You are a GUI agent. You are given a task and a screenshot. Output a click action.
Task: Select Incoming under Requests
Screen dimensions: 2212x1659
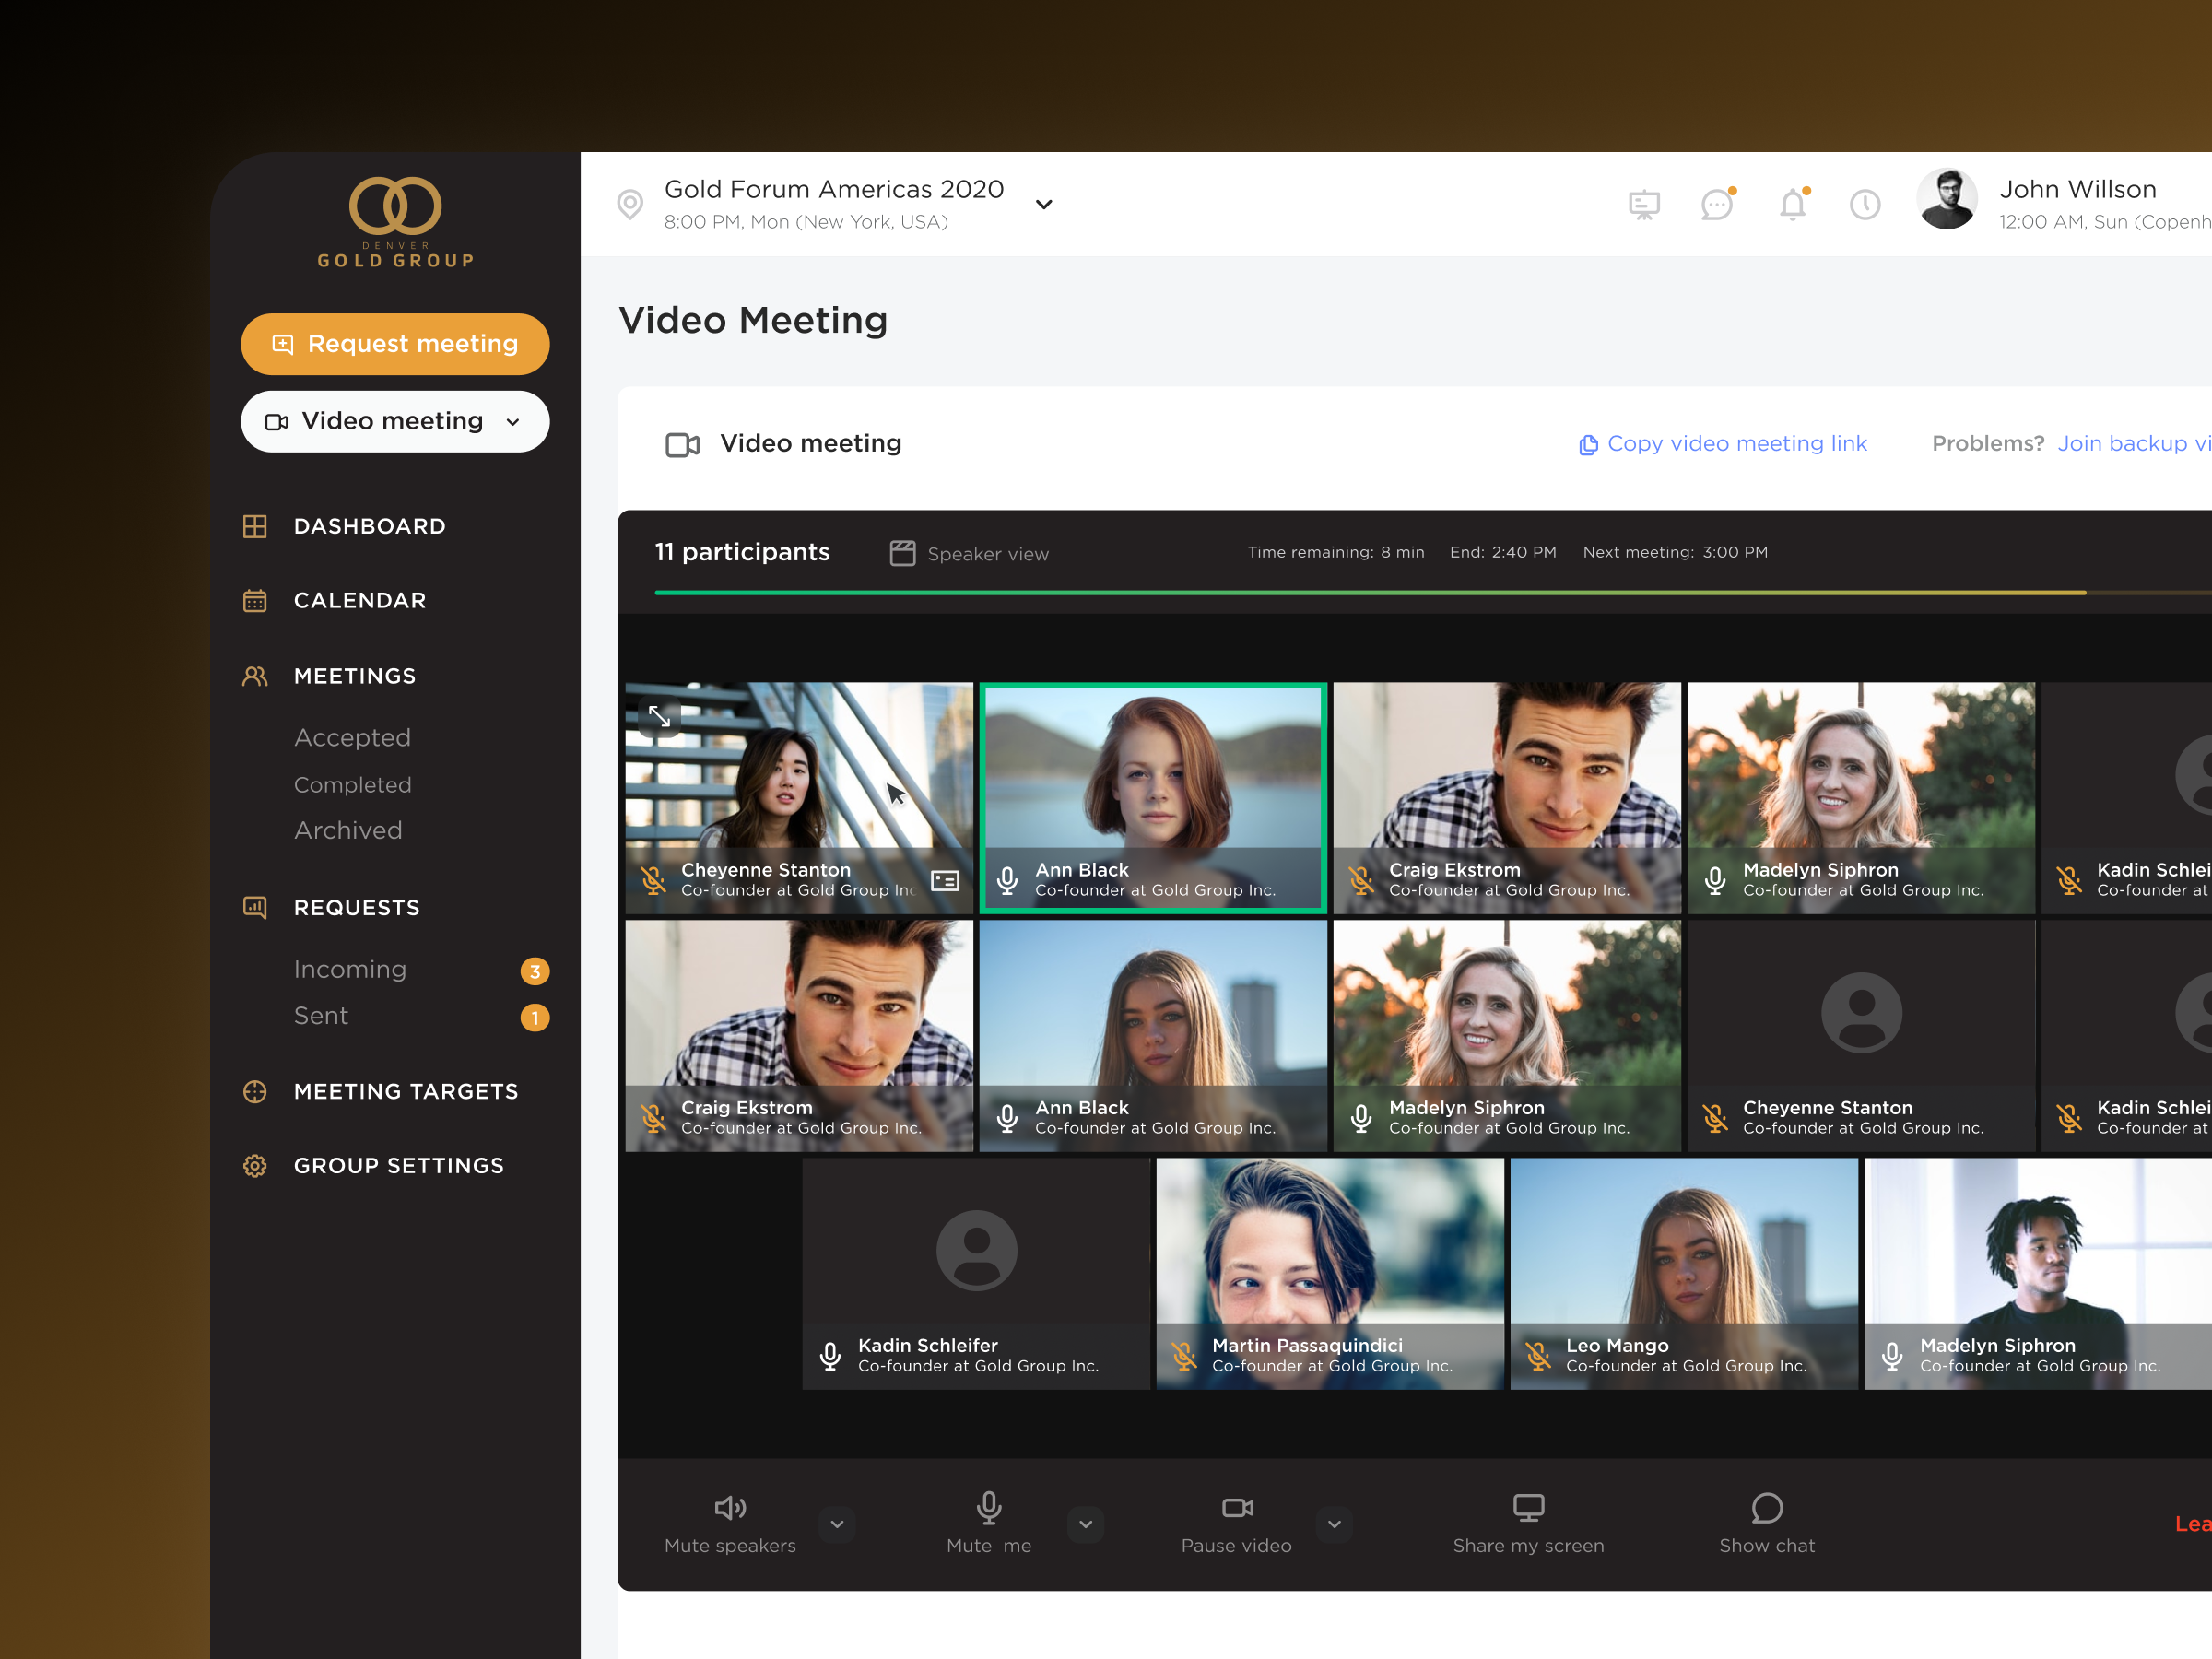tap(350, 969)
